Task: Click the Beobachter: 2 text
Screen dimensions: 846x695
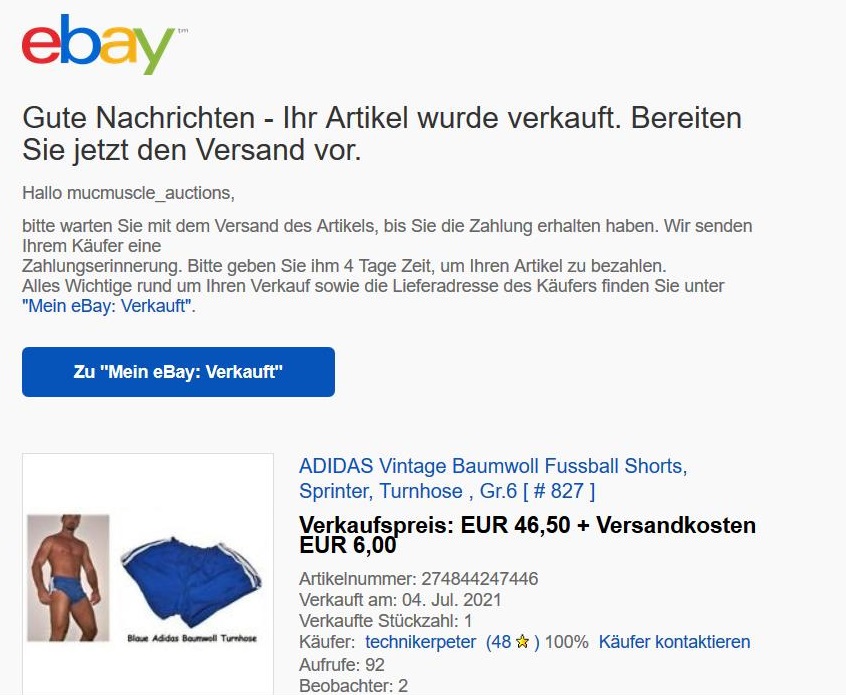Action: tap(353, 685)
